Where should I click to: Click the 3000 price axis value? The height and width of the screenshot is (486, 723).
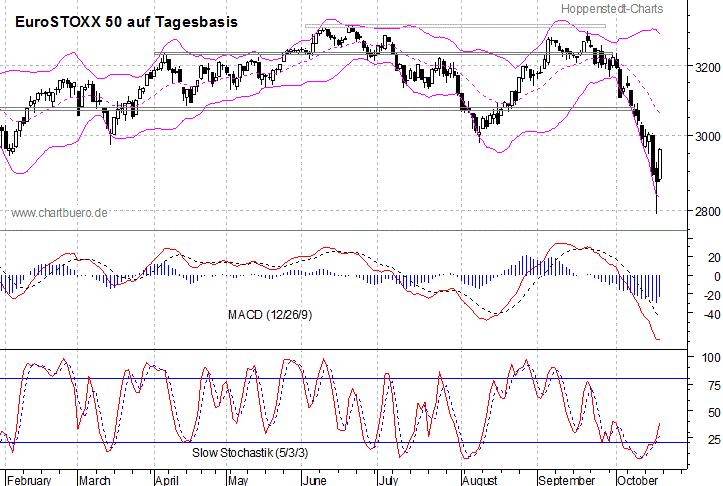click(x=707, y=136)
